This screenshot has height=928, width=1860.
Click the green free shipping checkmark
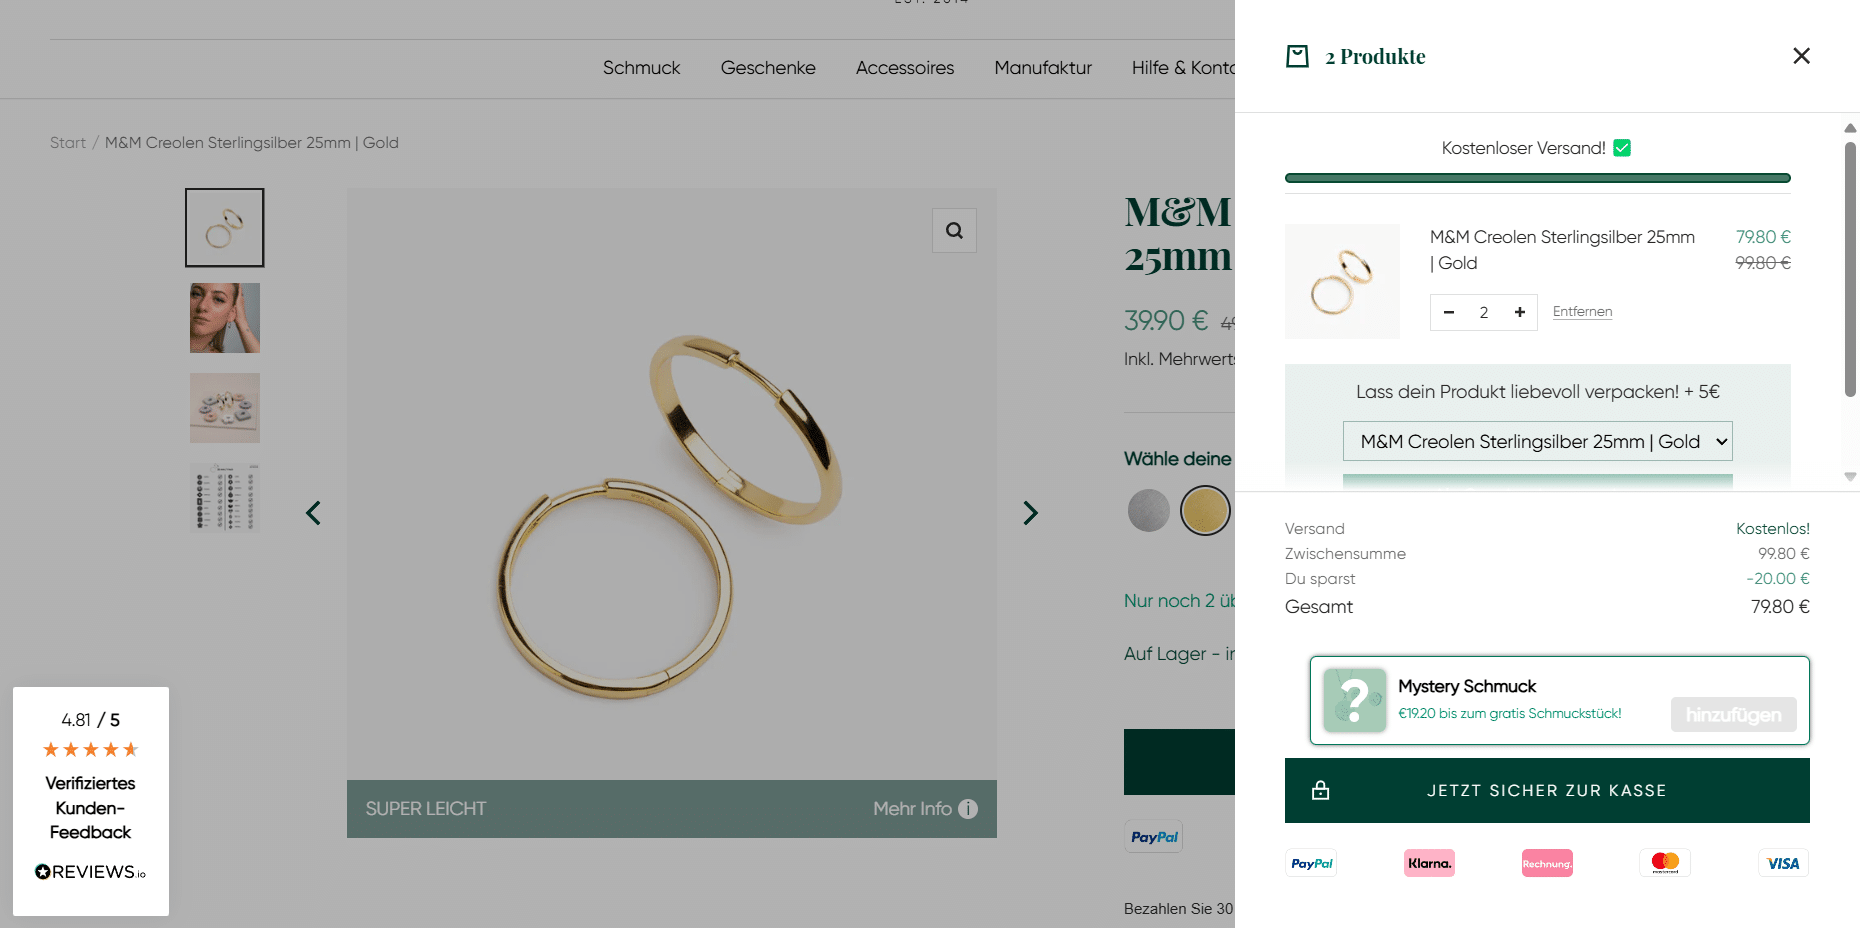[1622, 148]
